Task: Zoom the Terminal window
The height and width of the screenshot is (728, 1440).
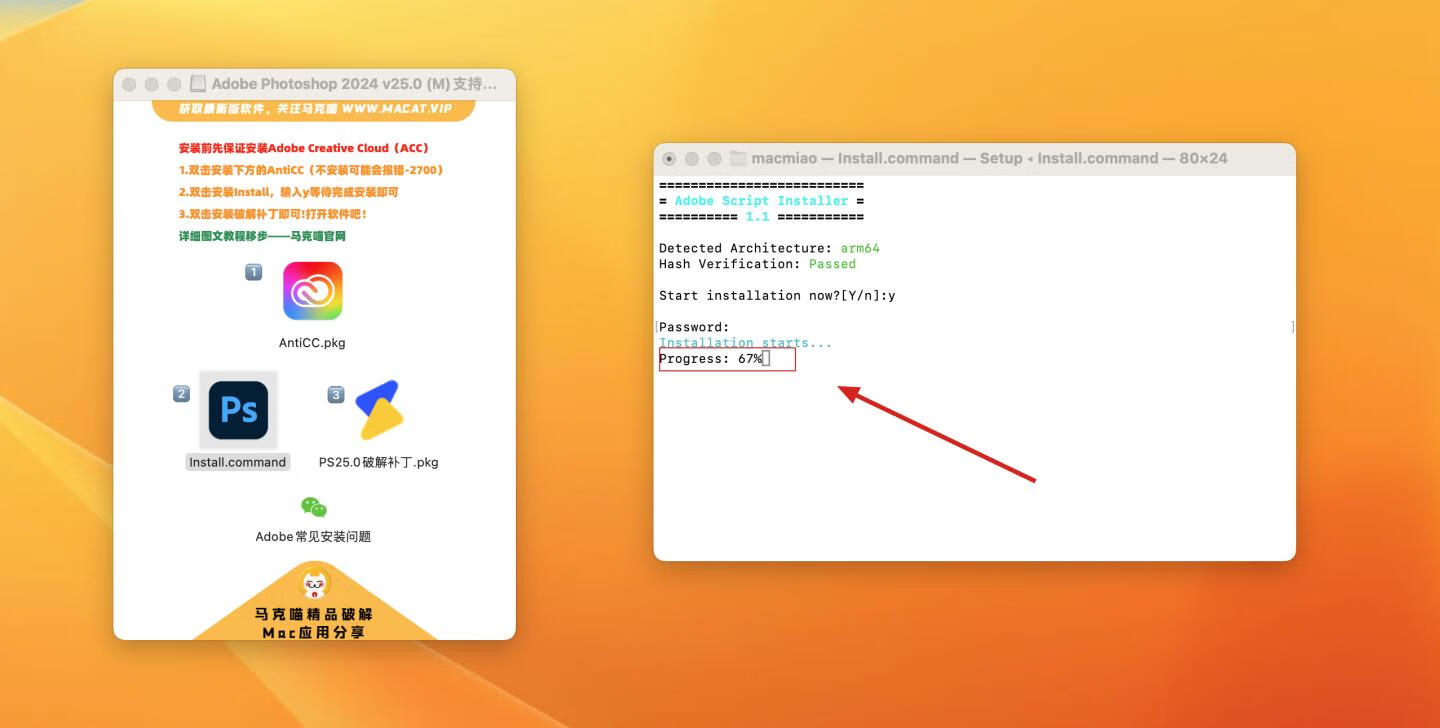Action: coord(714,159)
